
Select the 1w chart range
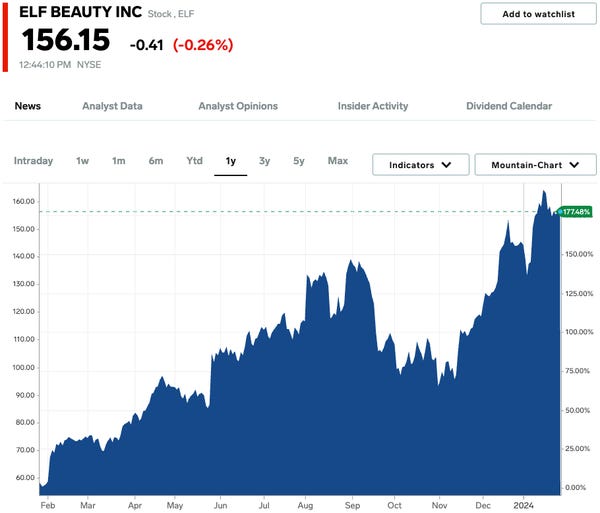coord(82,161)
